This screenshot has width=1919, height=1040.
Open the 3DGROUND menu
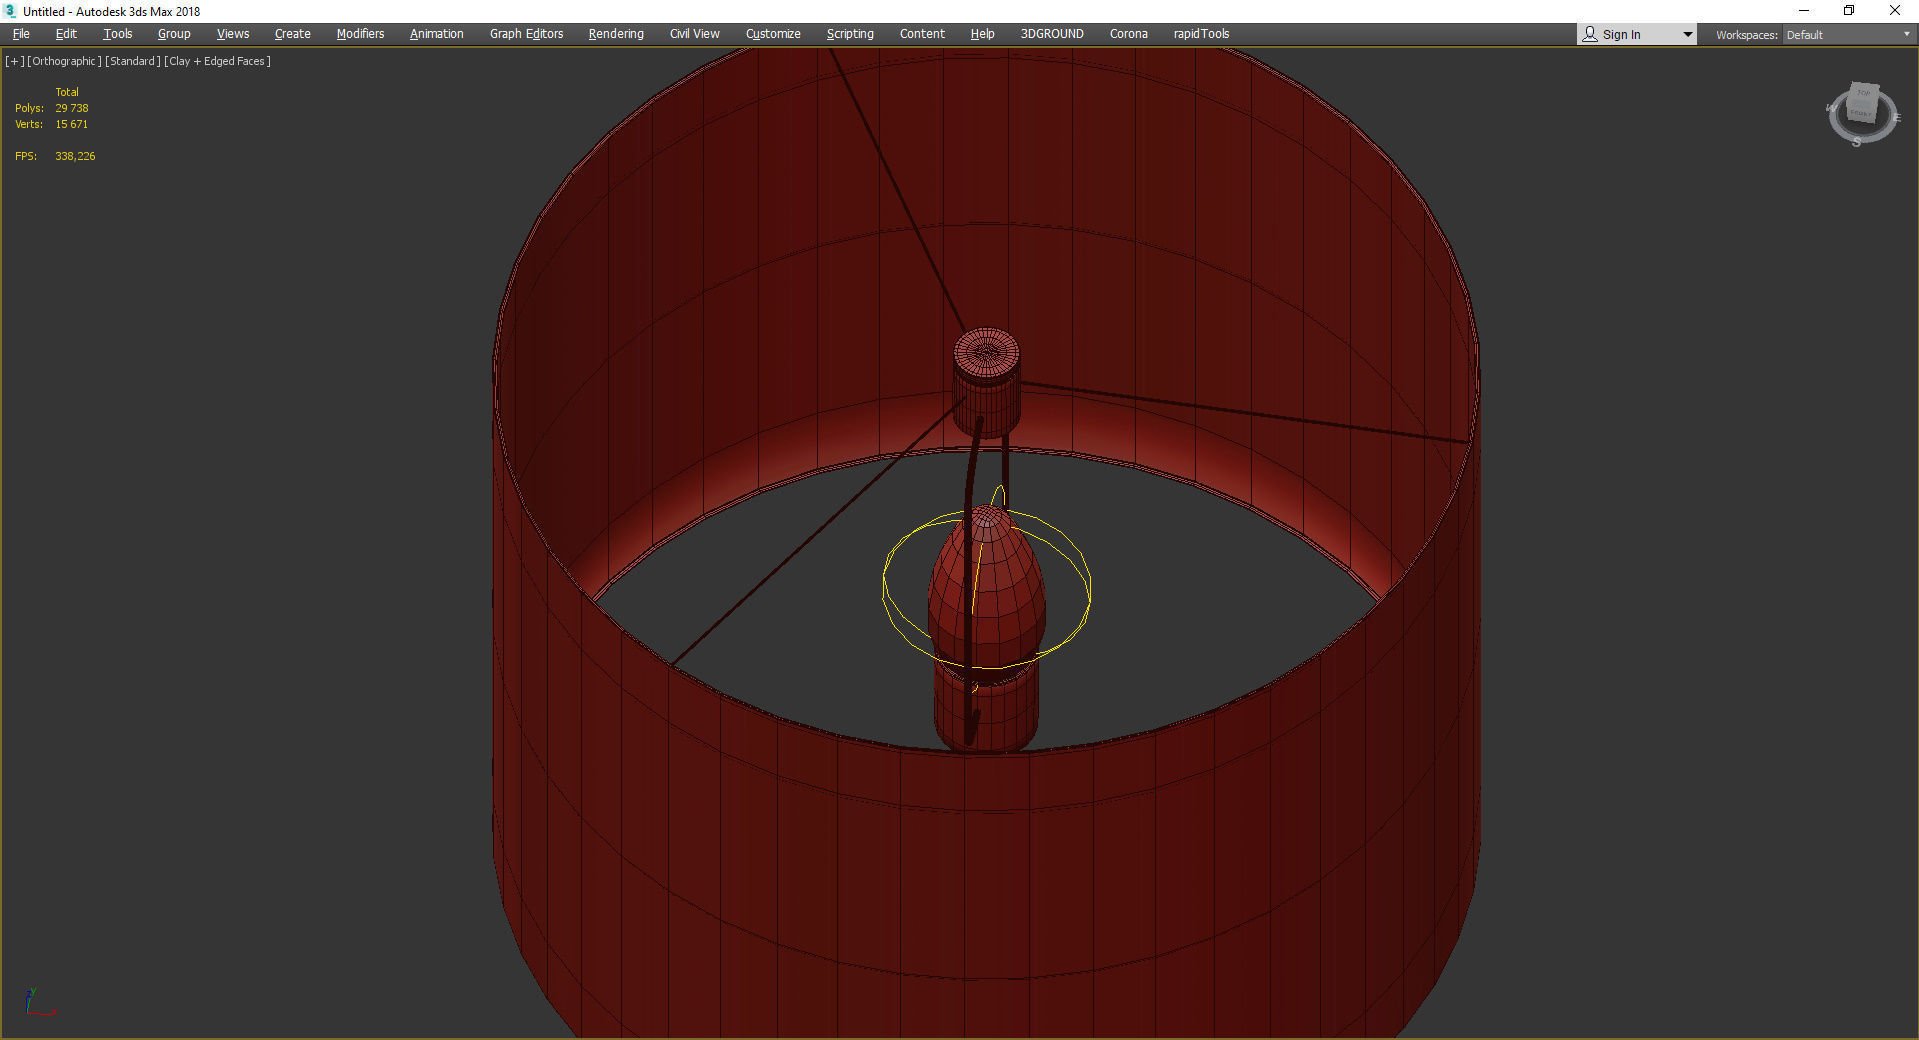click(1052, 34)
